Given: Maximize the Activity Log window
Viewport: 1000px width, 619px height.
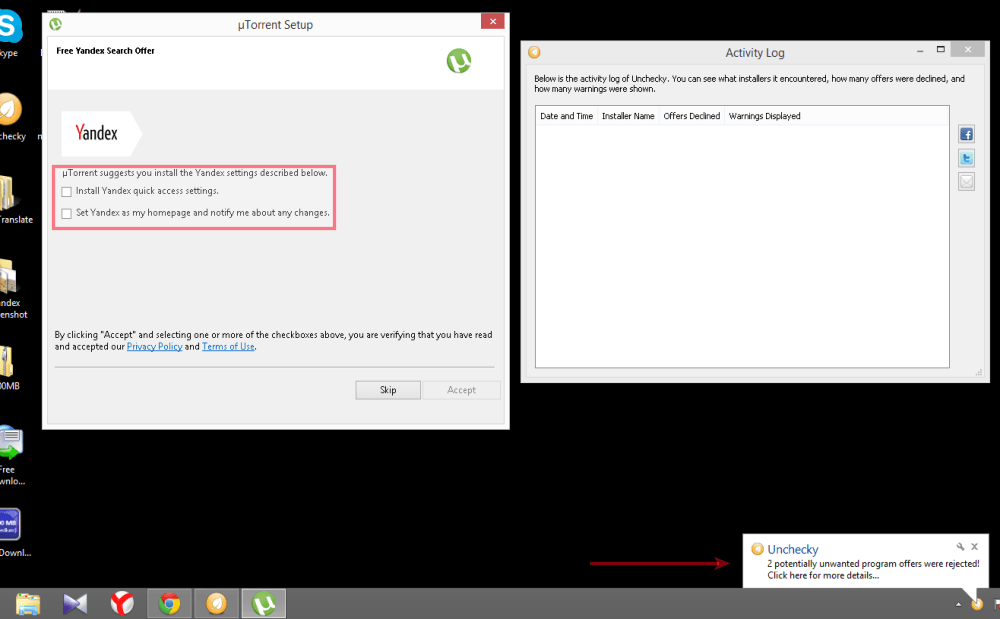Looking at the screenshot, I should [940, 50].
